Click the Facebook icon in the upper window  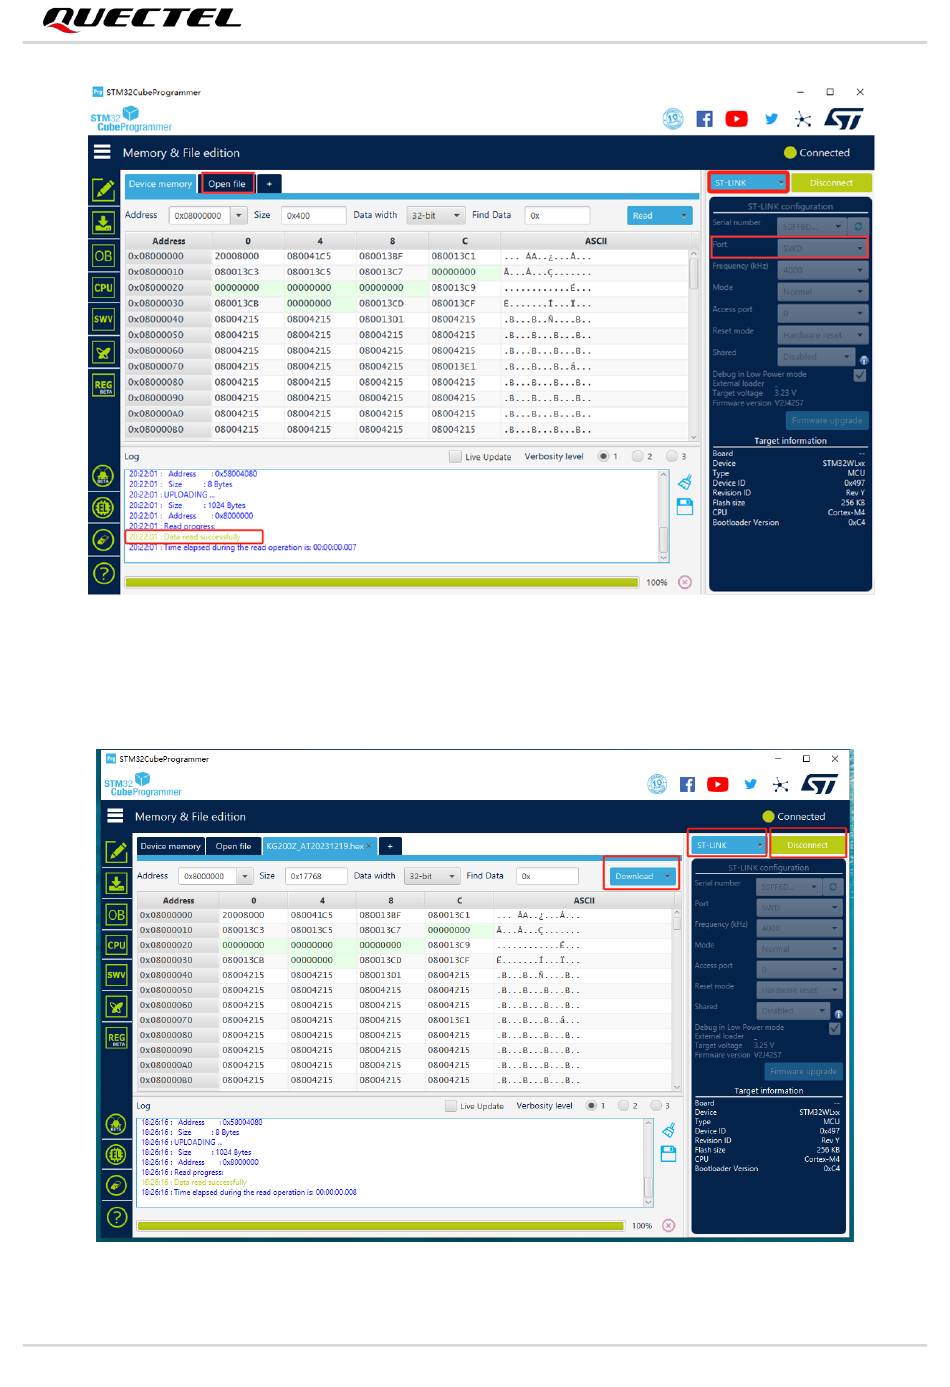pos(705,119)
